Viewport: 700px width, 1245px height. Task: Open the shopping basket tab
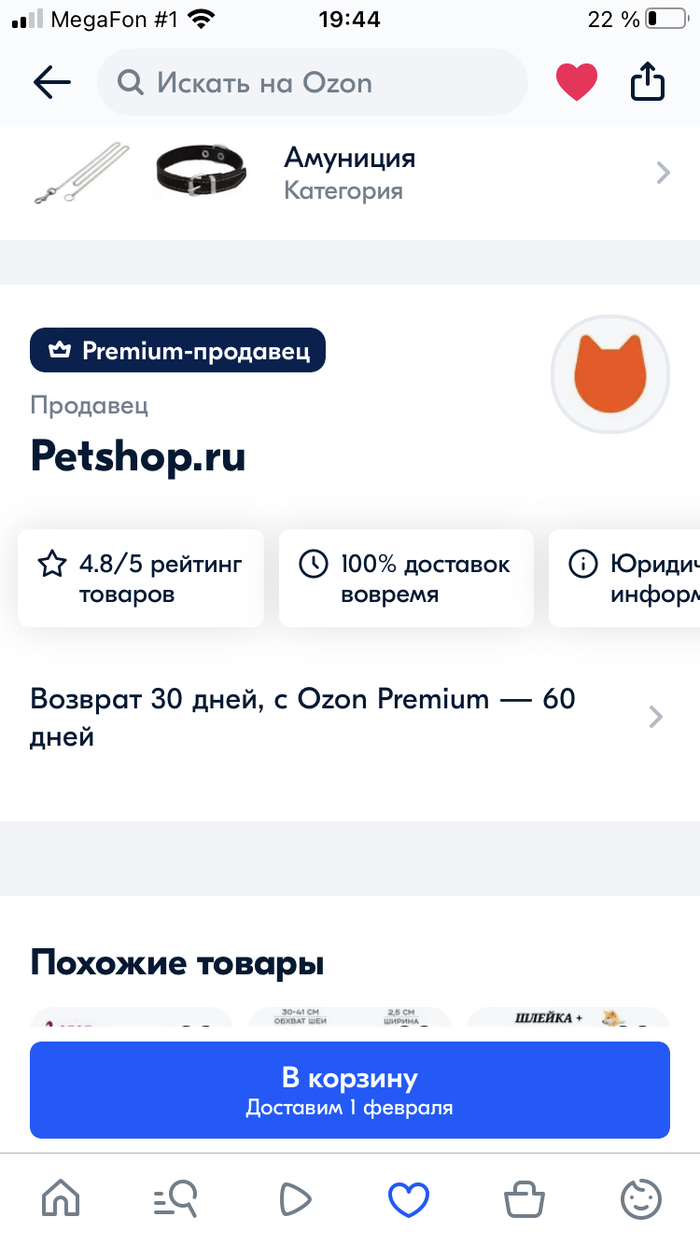click(524, 1199)
